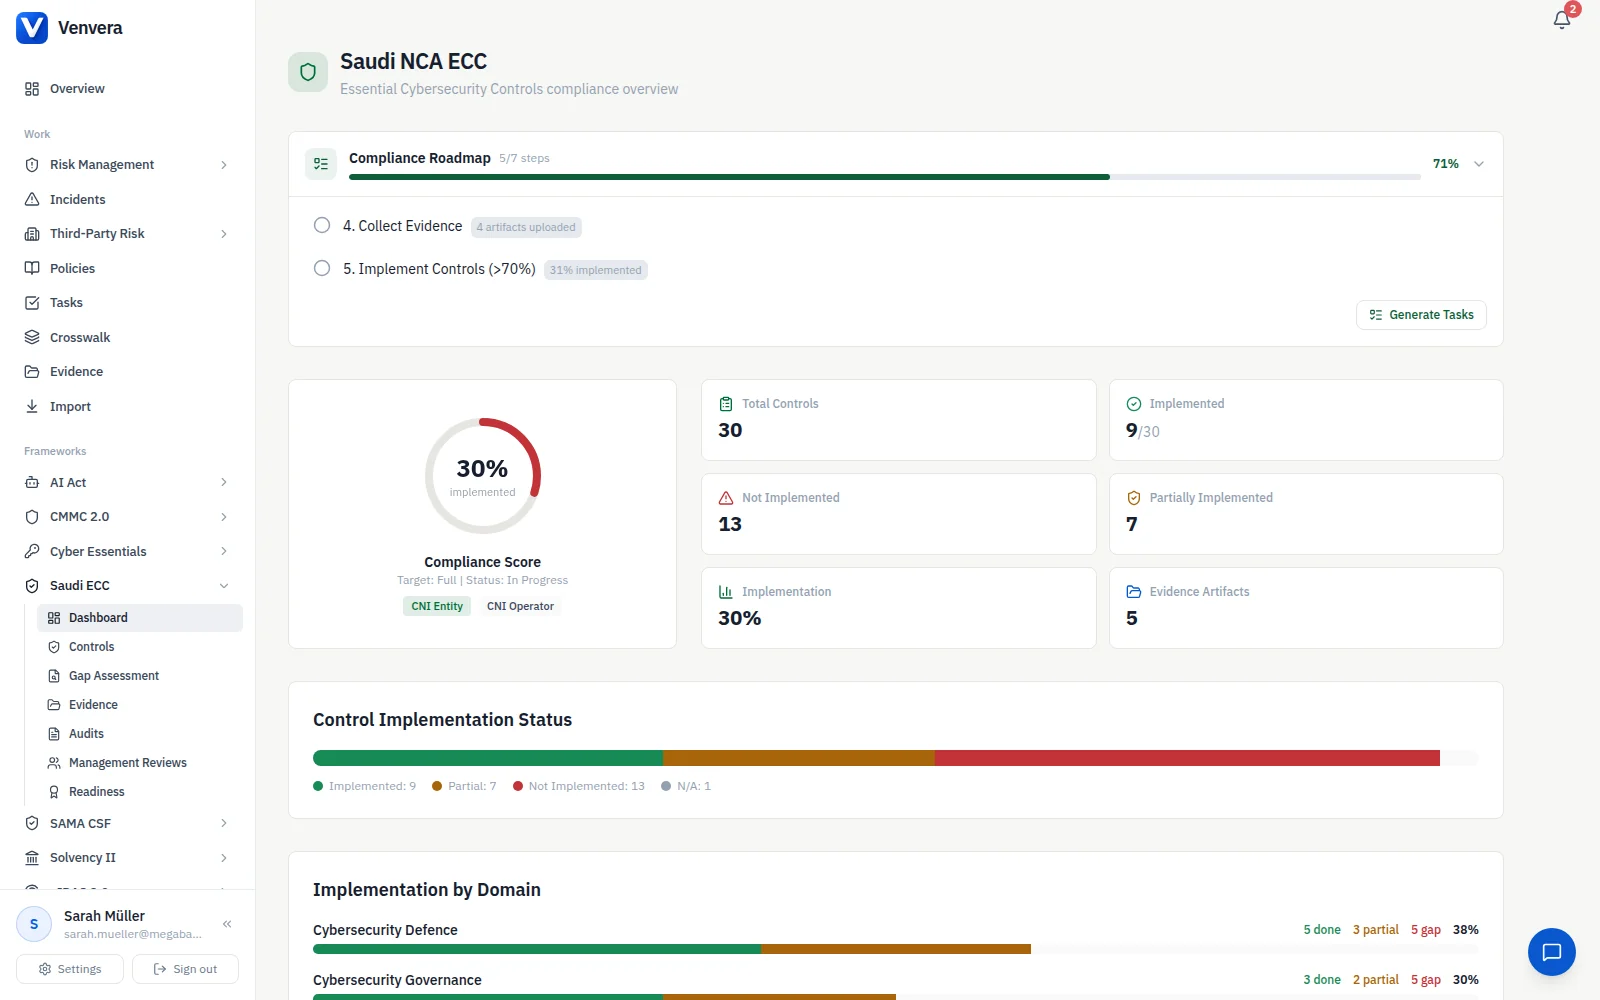Click the '31% implemented' badge
Viewport: 1600px width, 1000px height.
click(596, 270)
